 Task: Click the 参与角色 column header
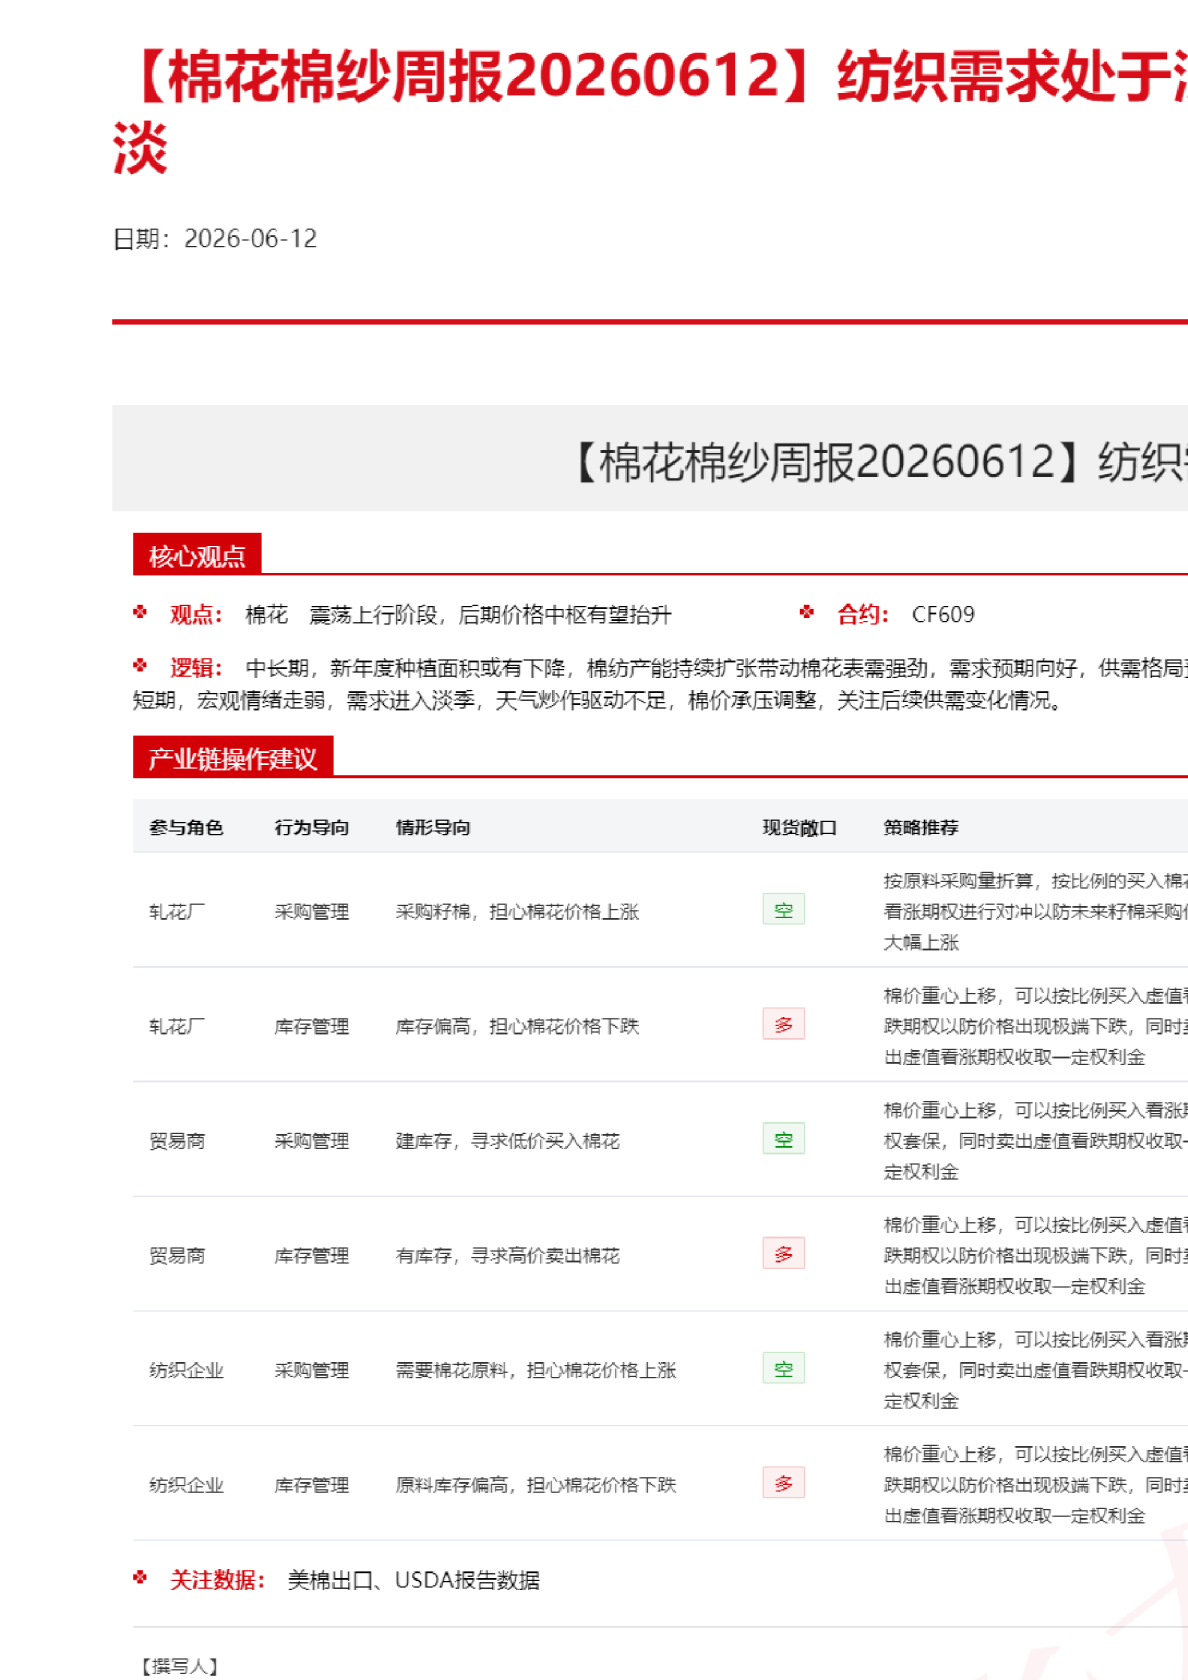(186, 827)
